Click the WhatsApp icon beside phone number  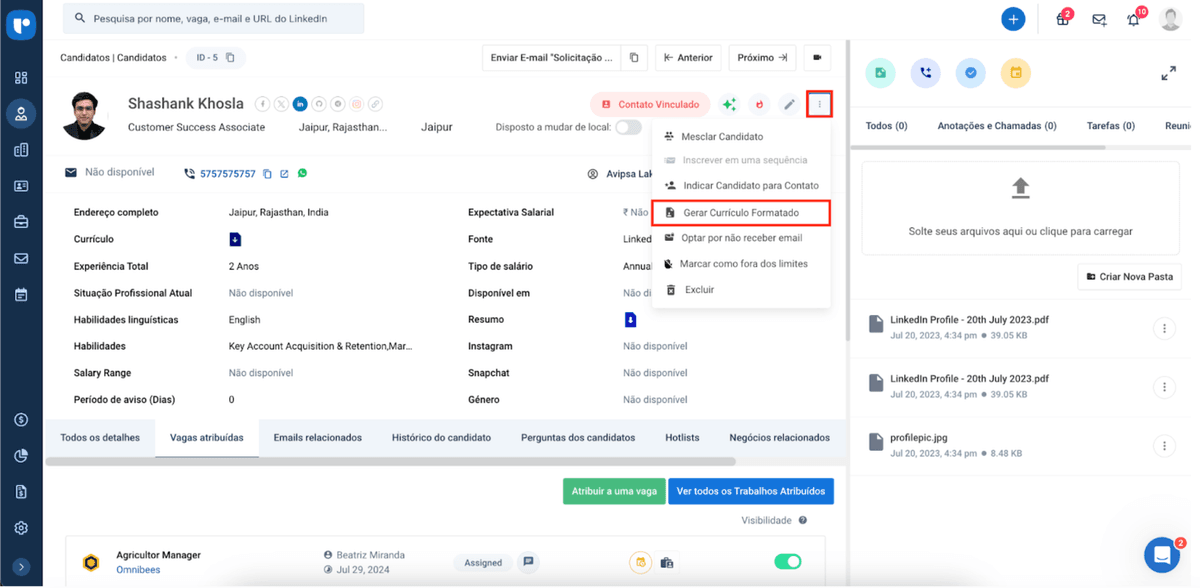tap(302, 173)
